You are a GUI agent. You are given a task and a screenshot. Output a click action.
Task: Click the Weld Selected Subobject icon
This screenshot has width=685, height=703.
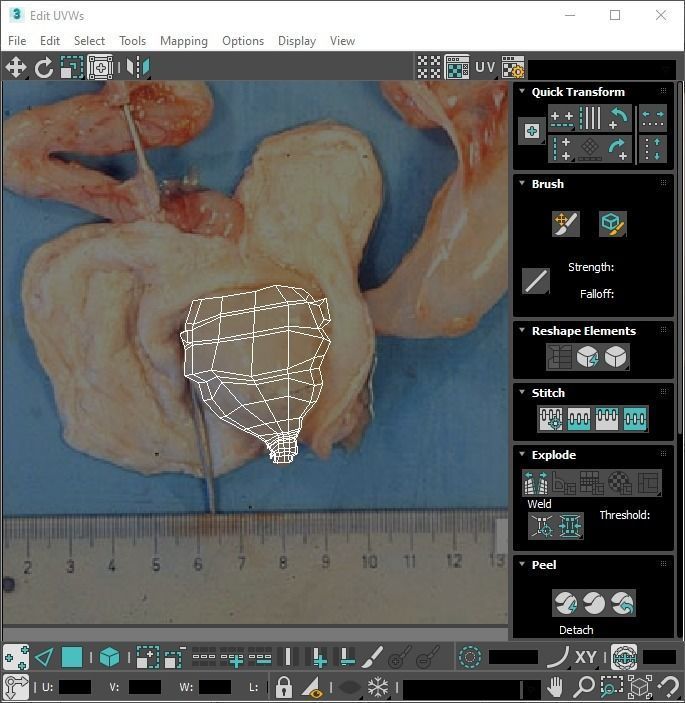tap(570, 526)
